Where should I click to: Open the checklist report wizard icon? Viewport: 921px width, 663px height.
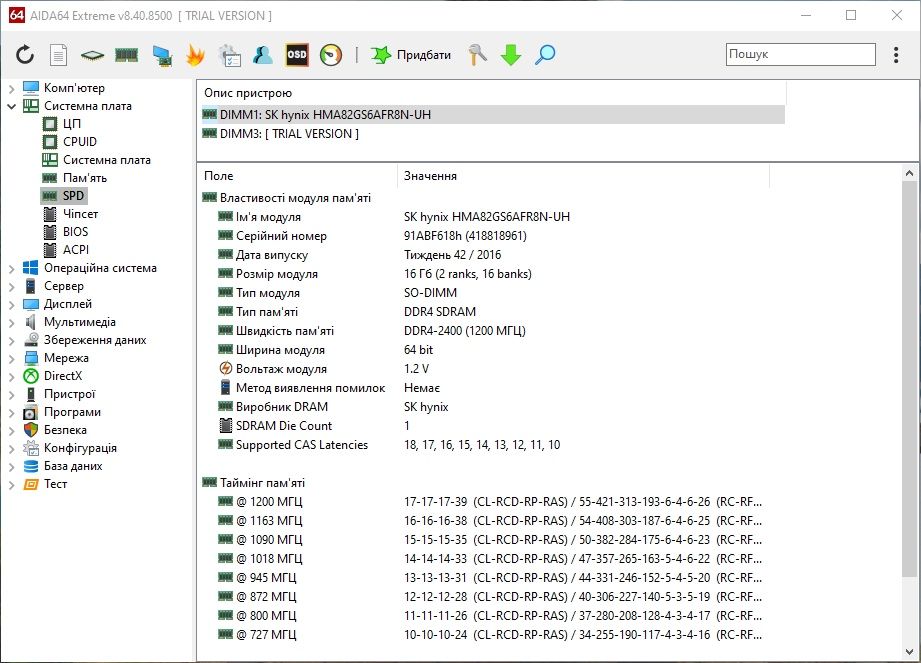point(229,55)
